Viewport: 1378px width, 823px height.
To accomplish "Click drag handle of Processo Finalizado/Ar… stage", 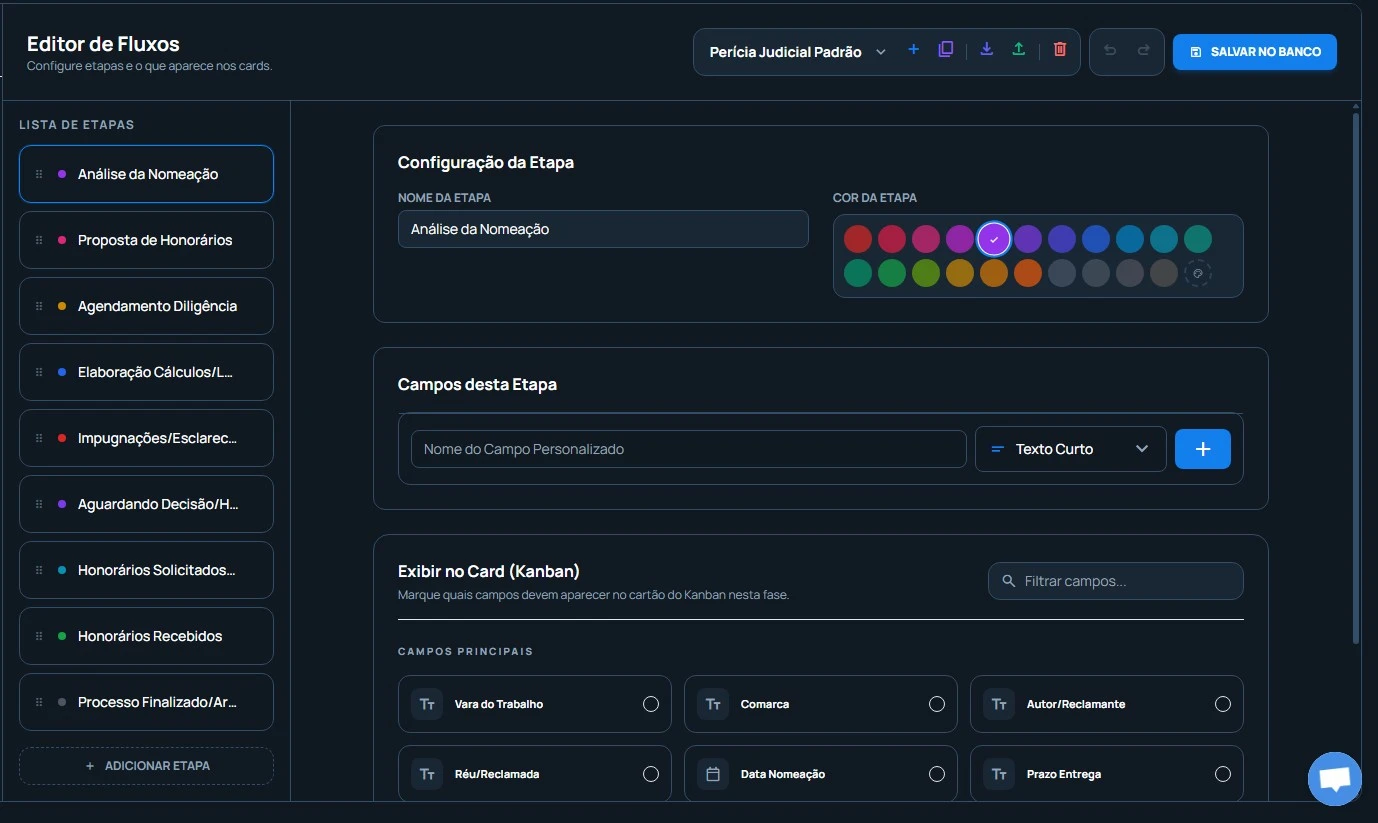I will click(39, 702).
